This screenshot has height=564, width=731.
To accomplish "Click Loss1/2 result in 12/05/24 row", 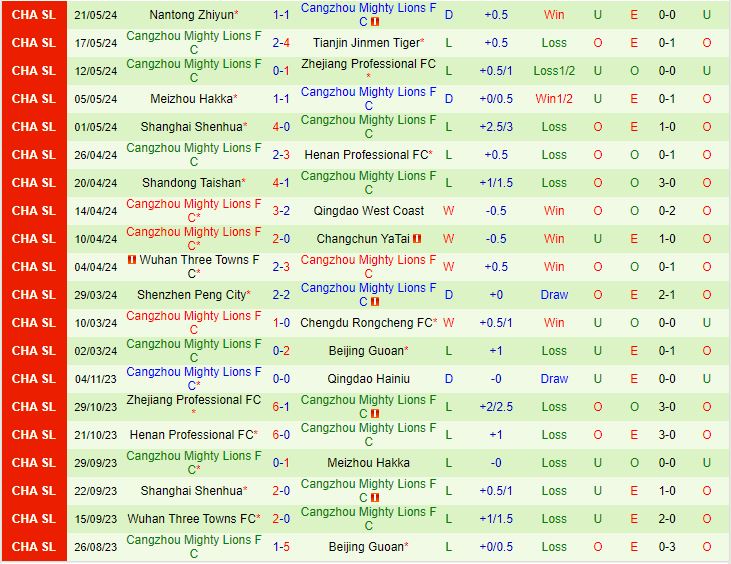I will [554, 71].
